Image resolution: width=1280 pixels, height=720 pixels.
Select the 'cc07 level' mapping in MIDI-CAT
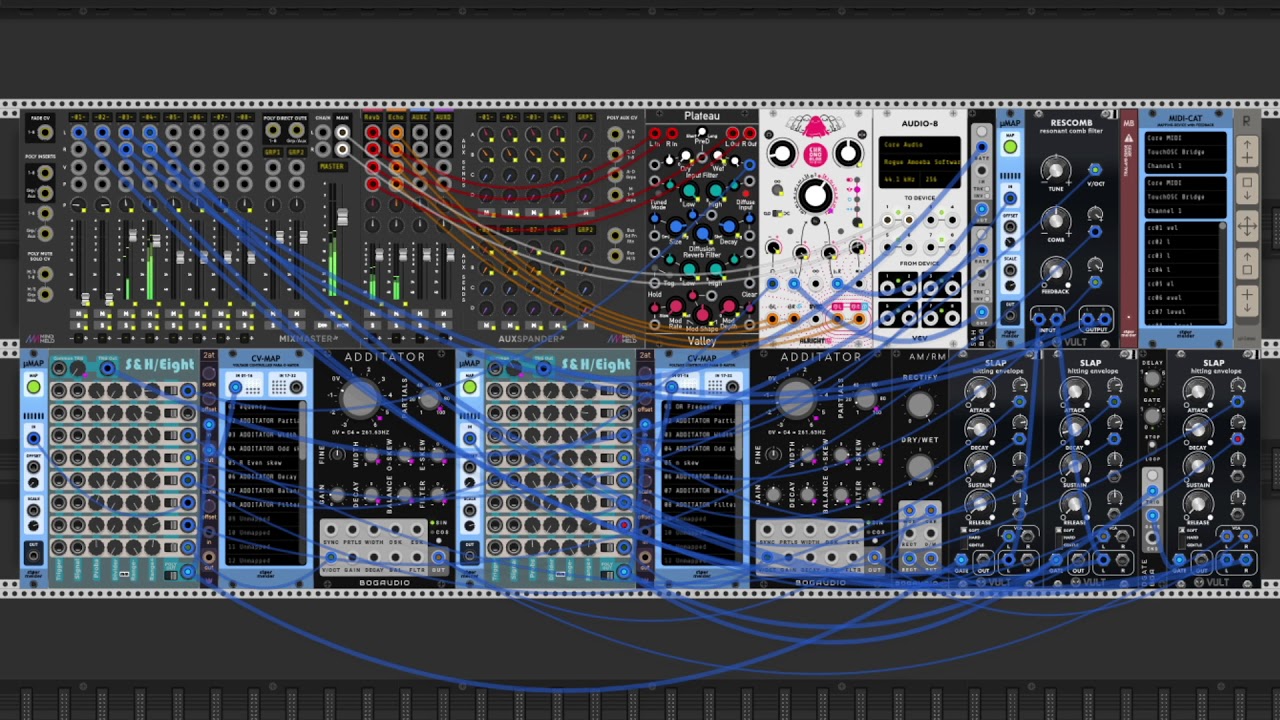click(1180, 312)
